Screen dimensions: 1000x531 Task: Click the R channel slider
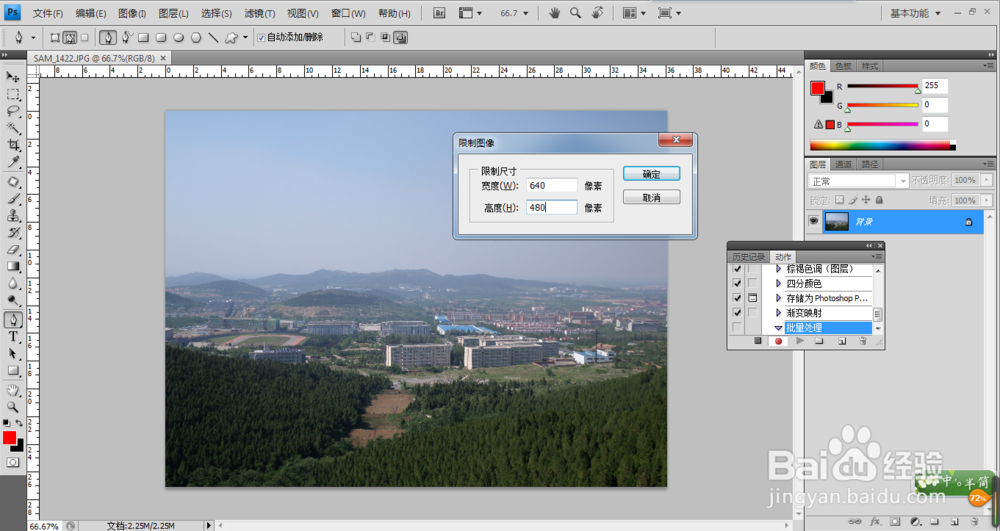click(883, 86)
